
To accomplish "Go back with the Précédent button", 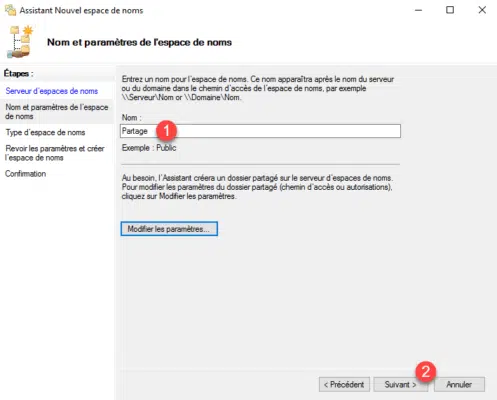I will 344,384.
